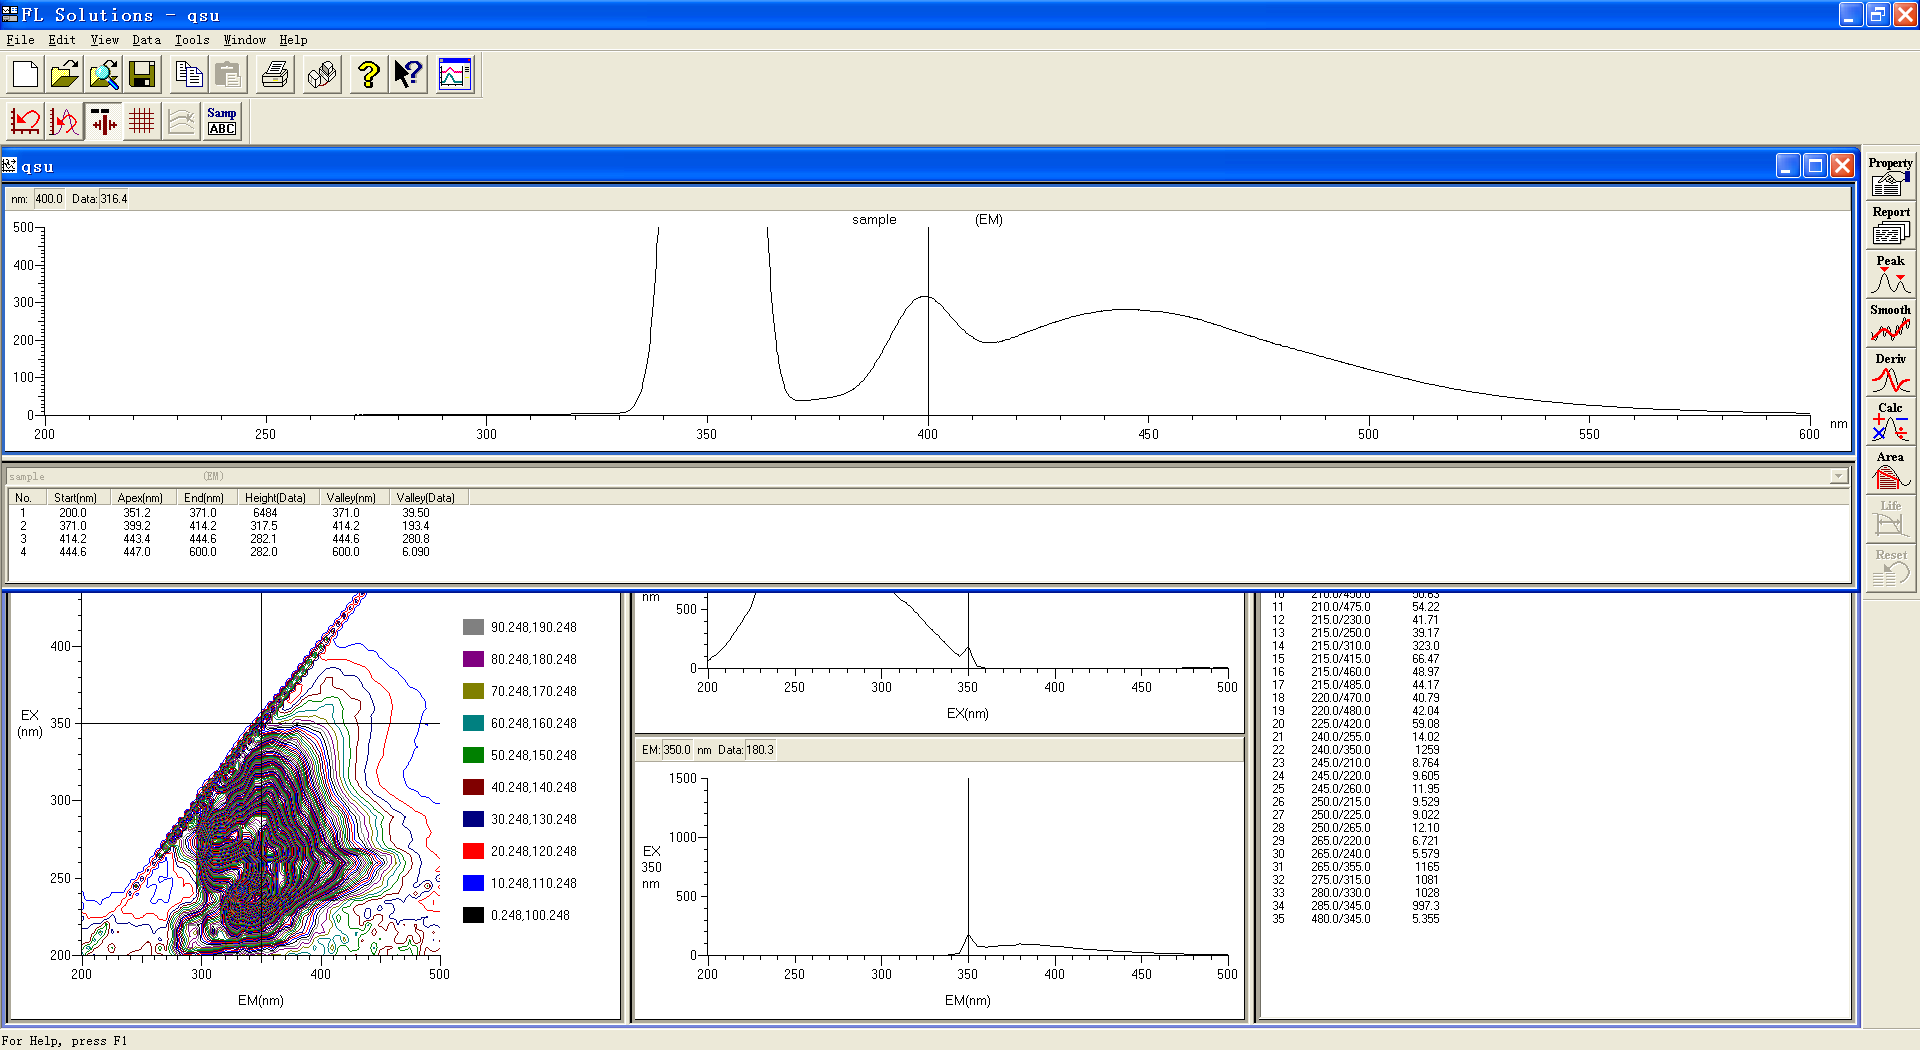This screenshot has width=1920, height=1050.
Task: Maximize the qsu child window
Action: pyautogui.click(x=1815, y=166)
